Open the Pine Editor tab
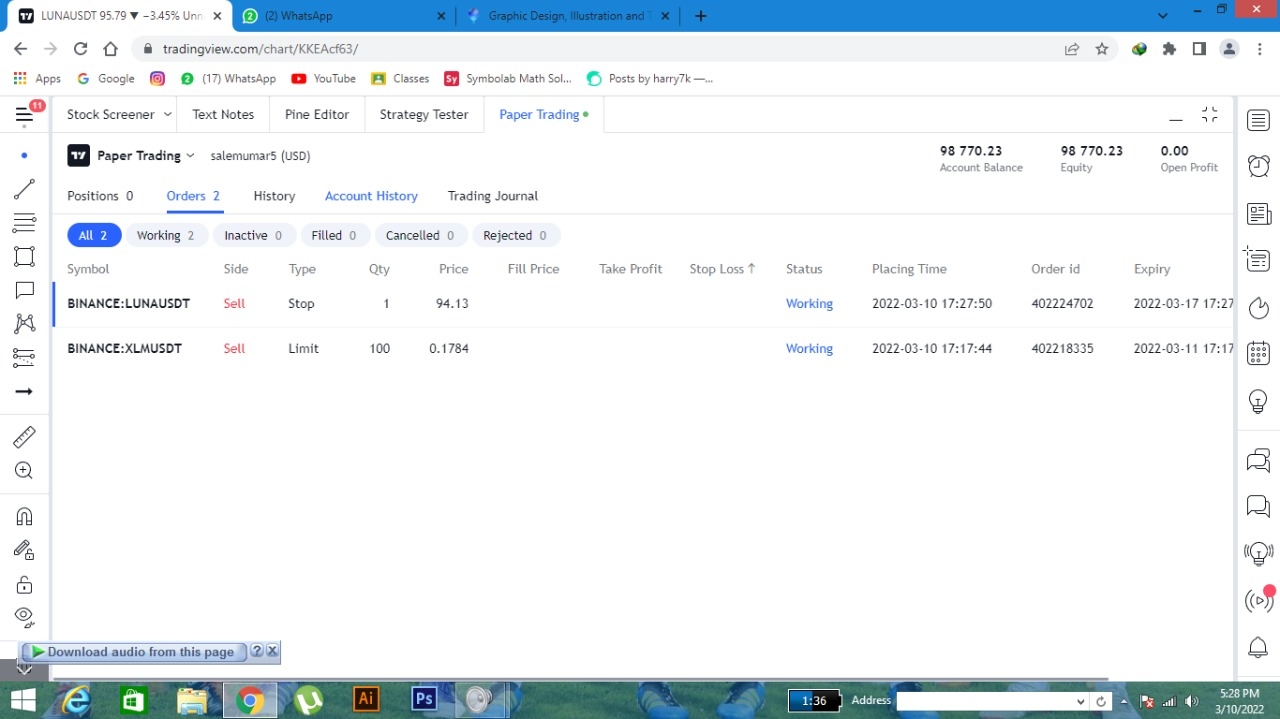Screen dimensions: 1280x719 coord(317,115)
